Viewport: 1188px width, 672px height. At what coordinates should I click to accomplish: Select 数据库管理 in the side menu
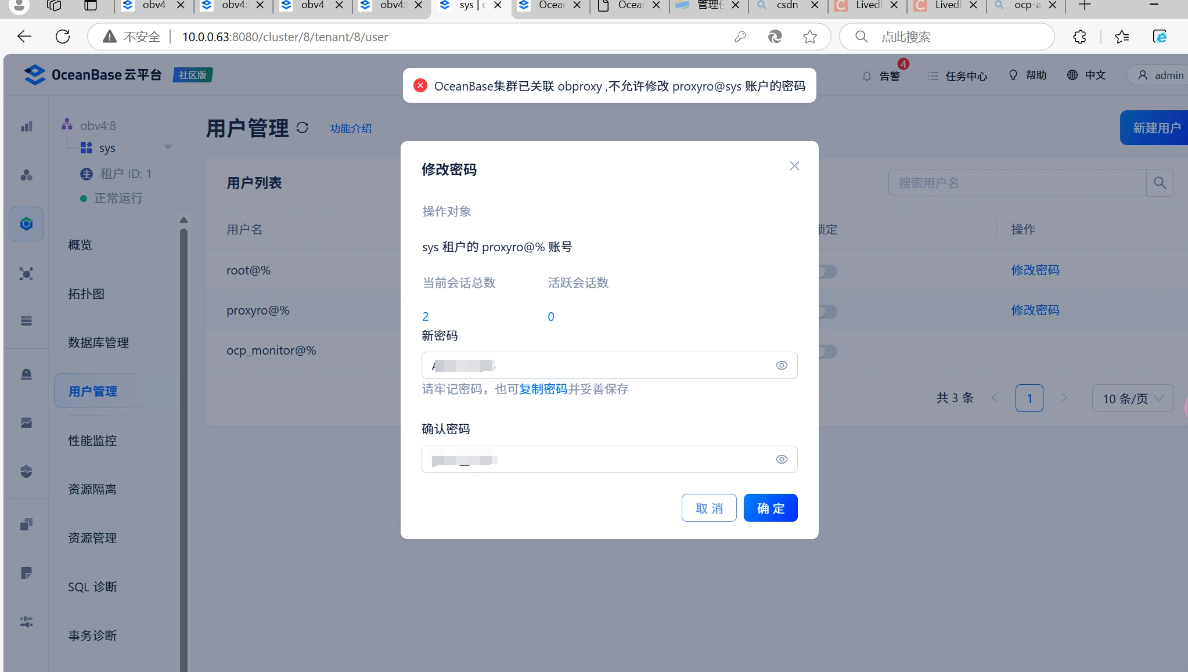98,342
